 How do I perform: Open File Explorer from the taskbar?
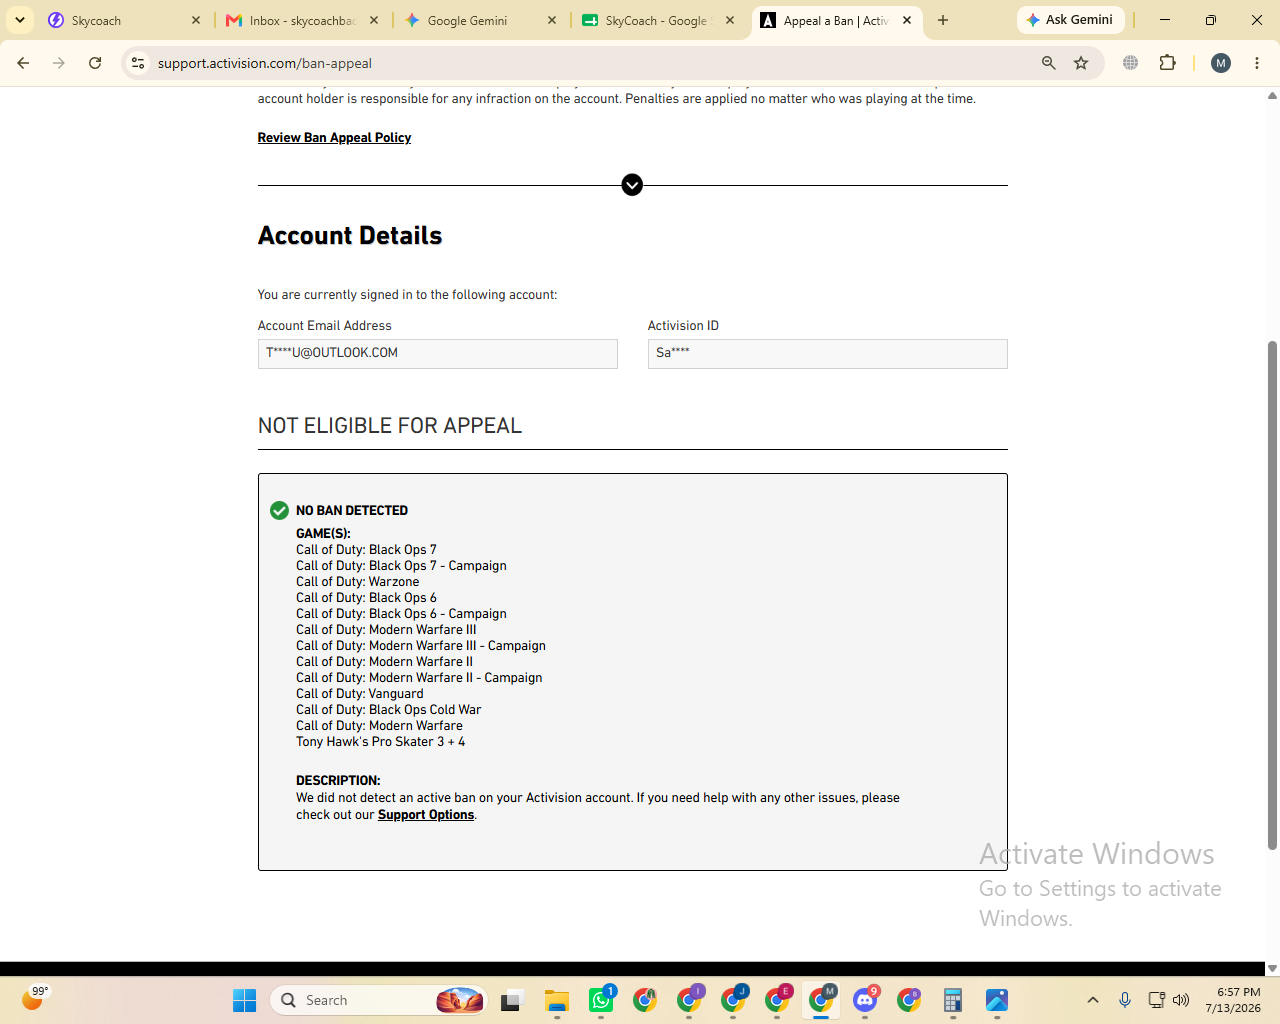557,1000
